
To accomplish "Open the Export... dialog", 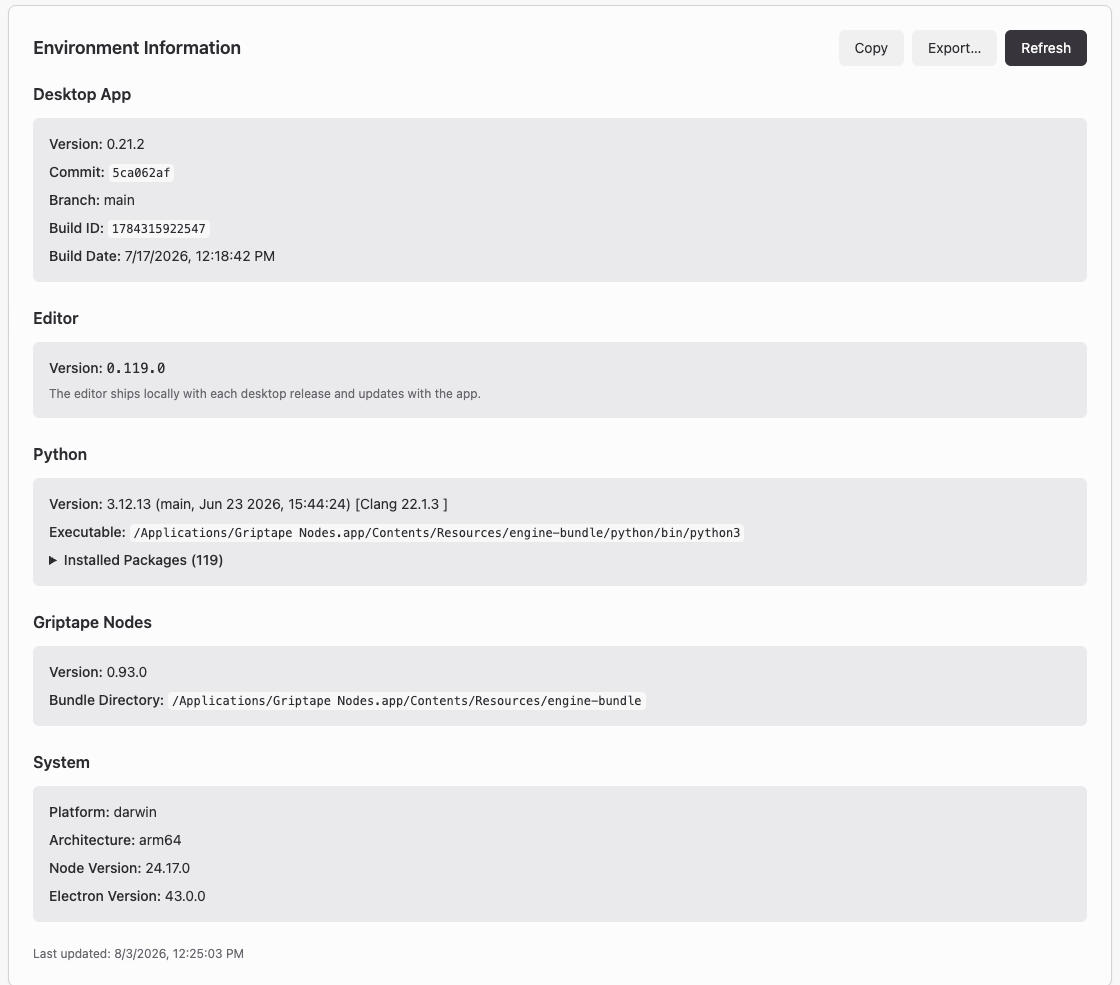I will (x=954, y=48).
